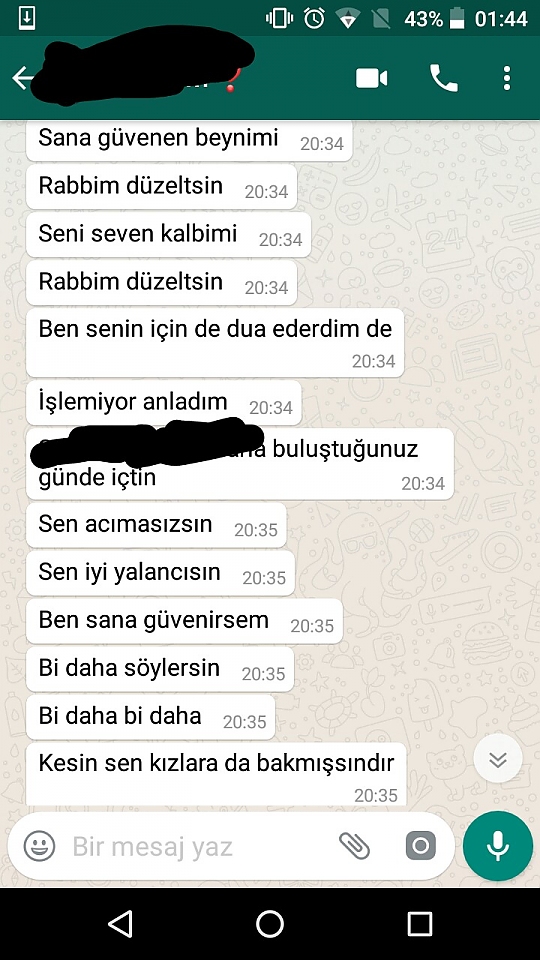Select message 'Sen iyi yalancısın'

click(160, 574)
